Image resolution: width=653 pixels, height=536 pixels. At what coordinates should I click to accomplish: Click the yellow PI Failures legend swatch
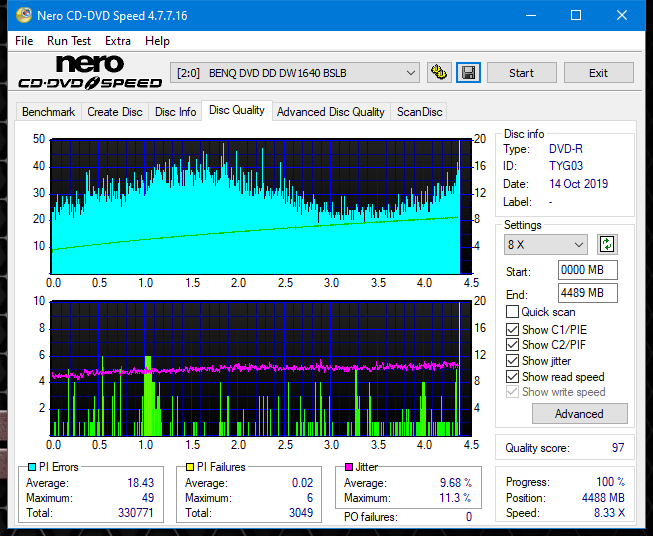(x=190, y=467)
